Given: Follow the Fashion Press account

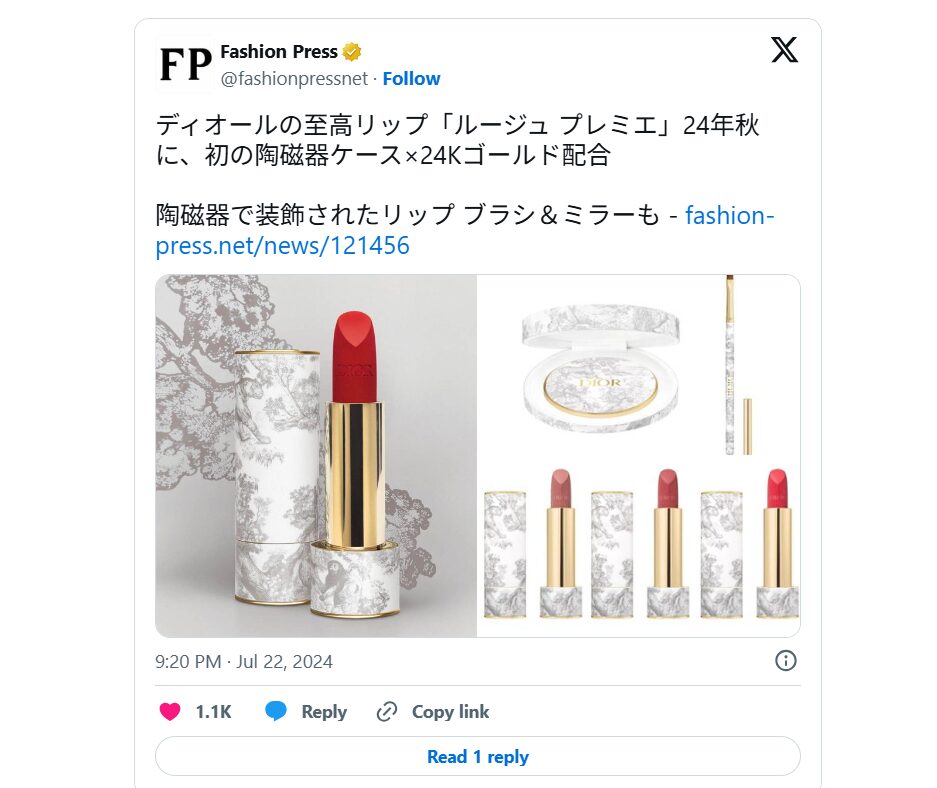Looking at the screenshot, I should tap(411, 78).
